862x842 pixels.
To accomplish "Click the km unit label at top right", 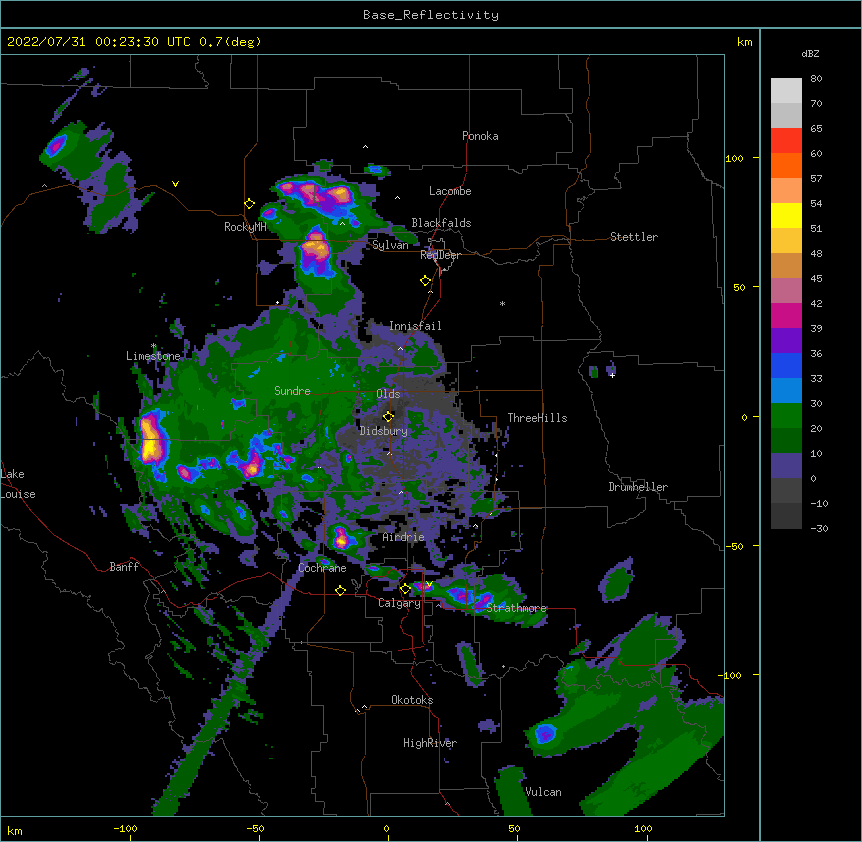I will click(x=744, y=42).
